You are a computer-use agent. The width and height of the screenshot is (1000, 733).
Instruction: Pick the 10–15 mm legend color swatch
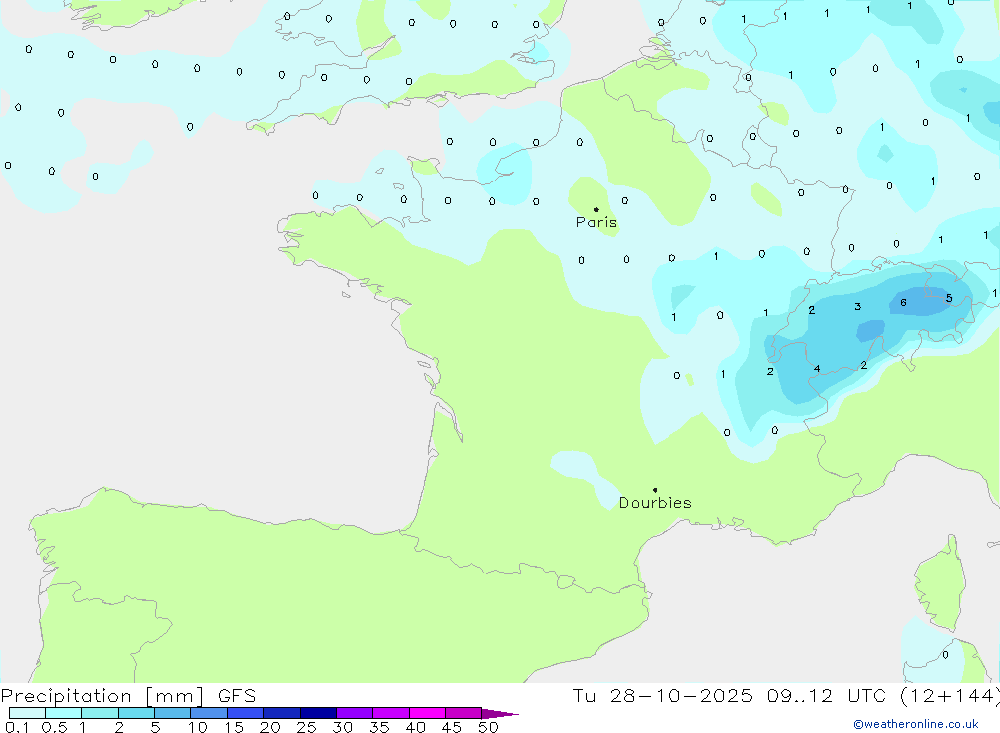(x=209, y=713)
